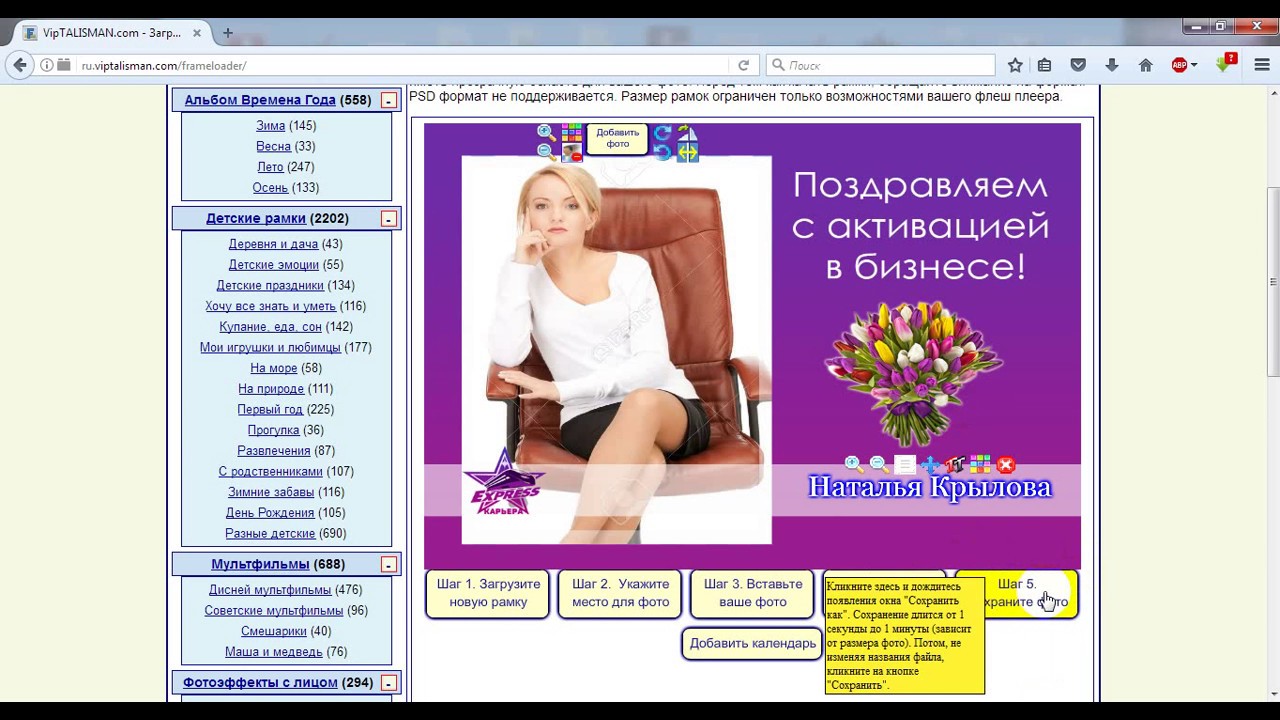Show the bookmarks list icon
The width and height of the screenshot is (1280, 720).
click(x=1045, y=65)
